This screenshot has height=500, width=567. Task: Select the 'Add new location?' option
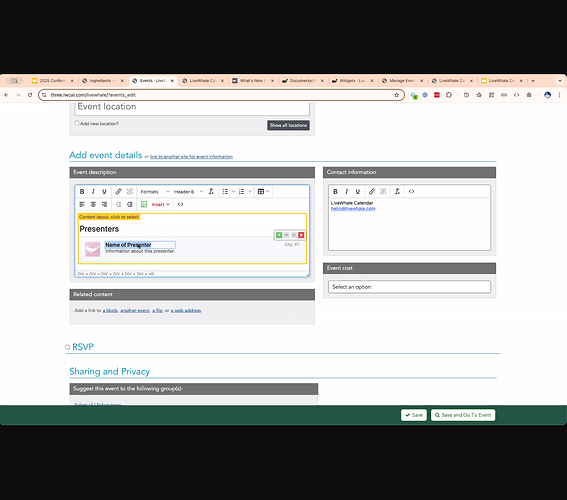(77, 123)
